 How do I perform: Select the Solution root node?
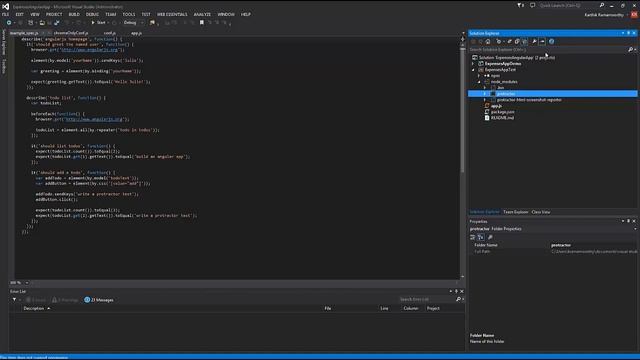(x=516, y=58)
